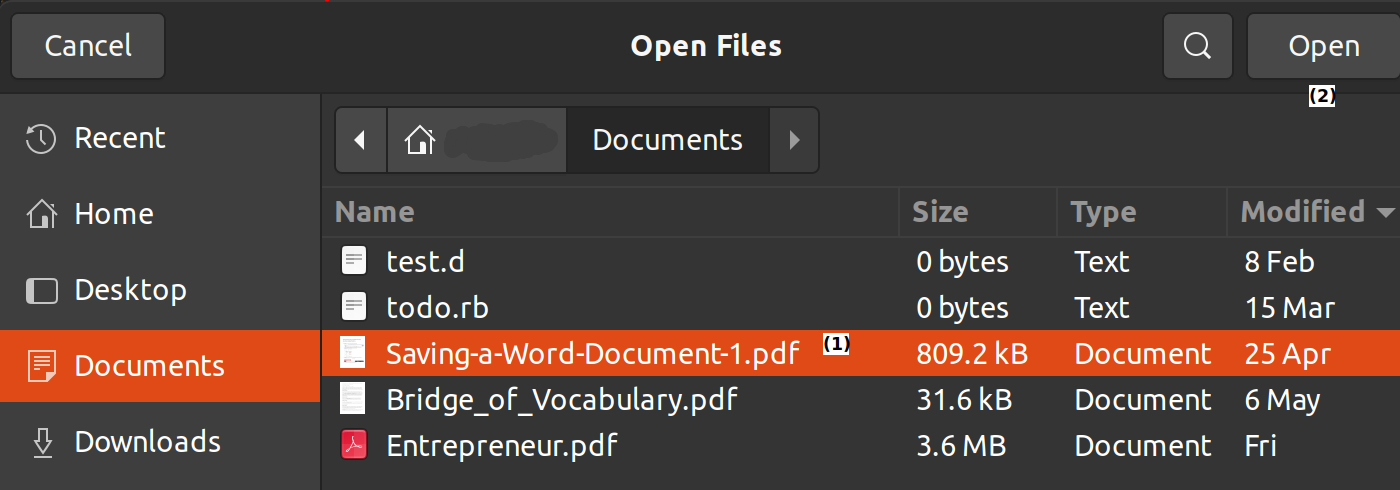The height and width of the screenshot is (490, 1400).
Task: Toggle sort order via Modified column arrow
Action: pyautogui.click(x=1385, y=213)
